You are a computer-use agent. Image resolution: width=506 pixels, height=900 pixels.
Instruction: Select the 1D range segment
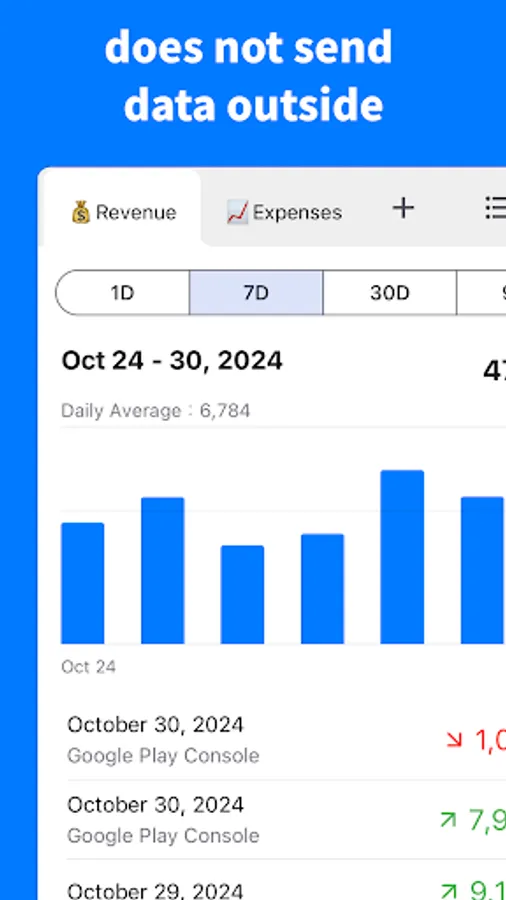tap(122, 293)
